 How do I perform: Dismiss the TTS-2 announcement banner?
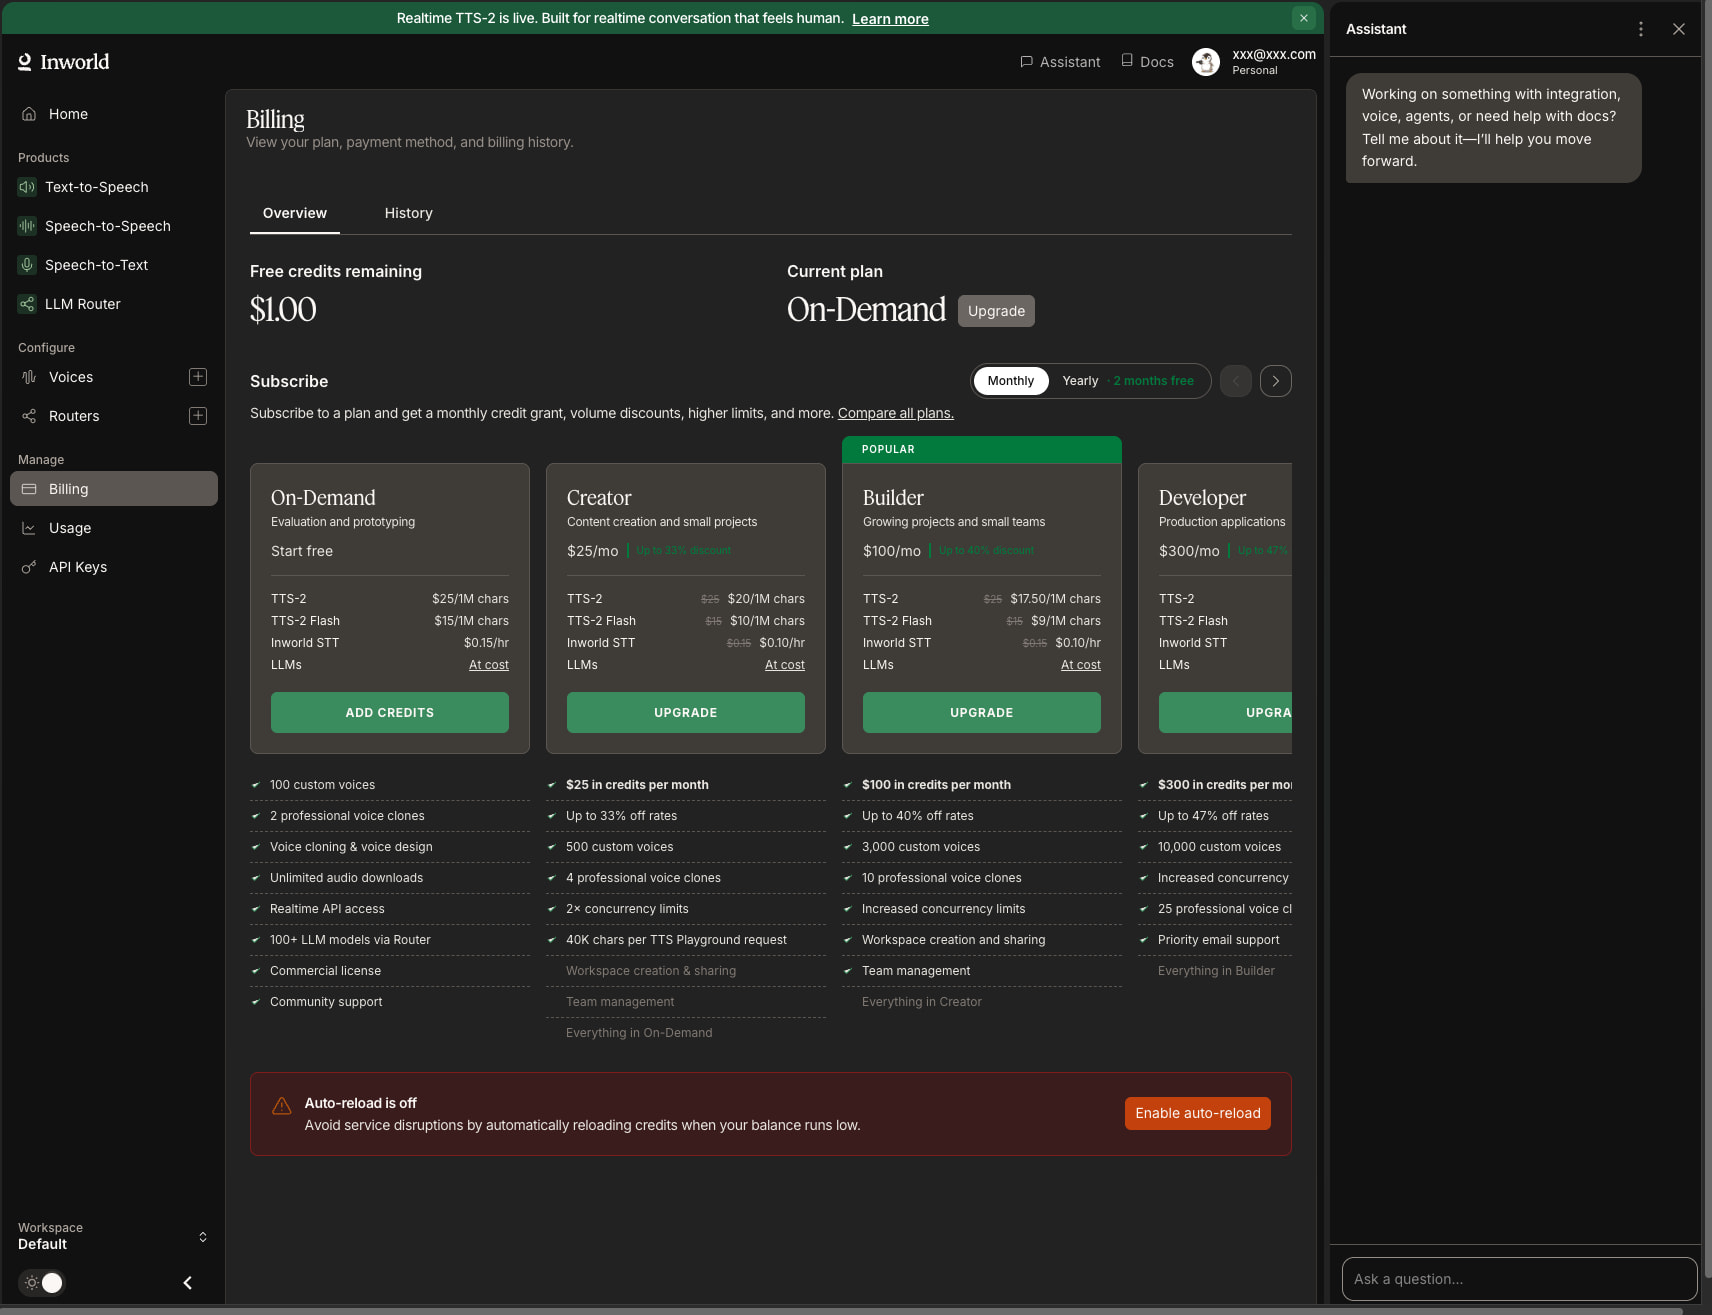(1304, 18)
